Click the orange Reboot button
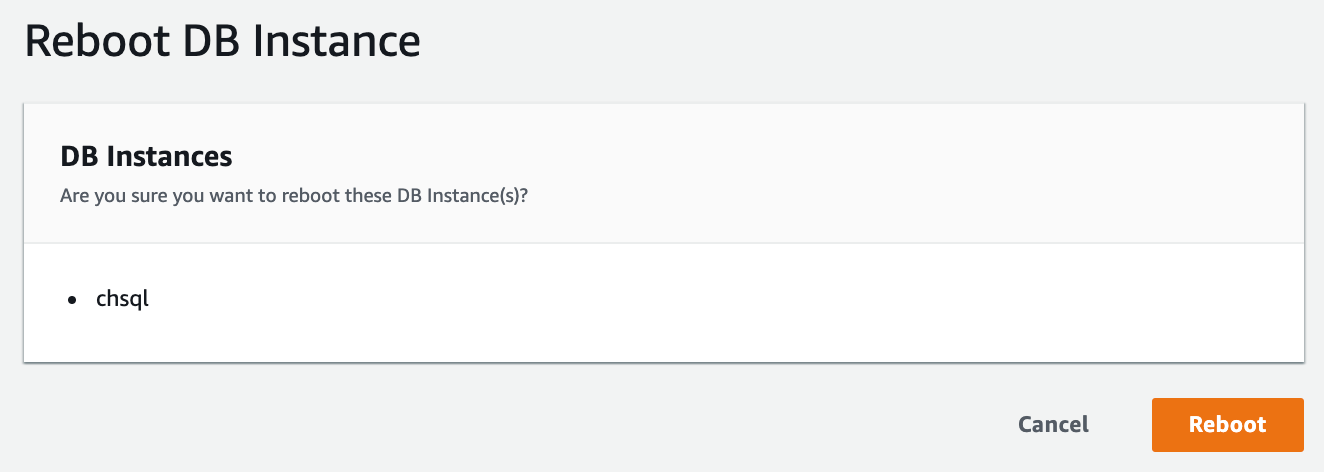This screenshot has height=472, width=1324. [x=1227, y=424]
